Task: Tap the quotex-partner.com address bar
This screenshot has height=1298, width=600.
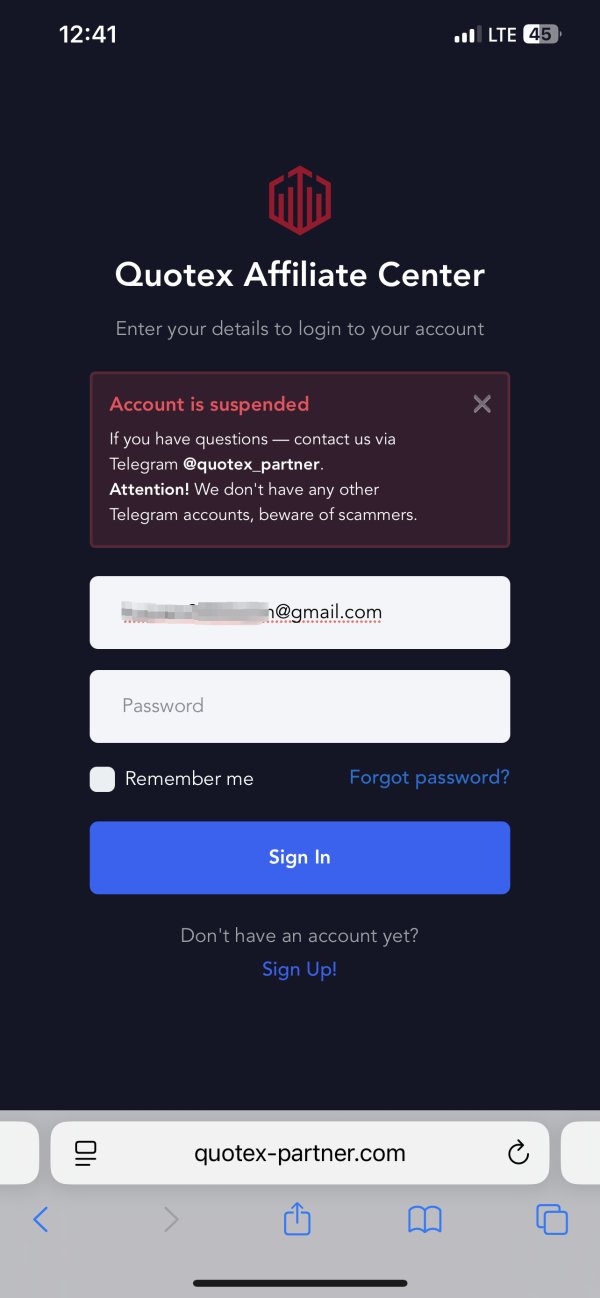Action: click(x=300, y=1153)
